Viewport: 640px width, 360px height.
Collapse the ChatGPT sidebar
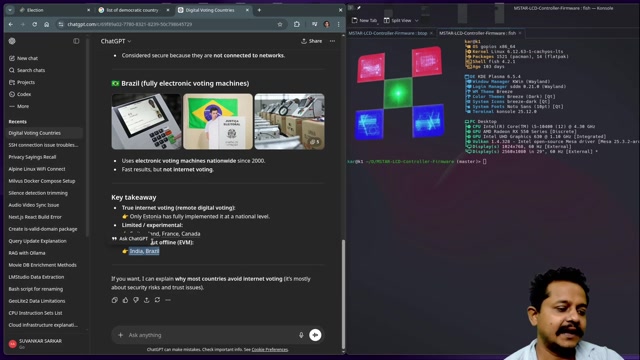pyautogui.click(x=76, y=41)
